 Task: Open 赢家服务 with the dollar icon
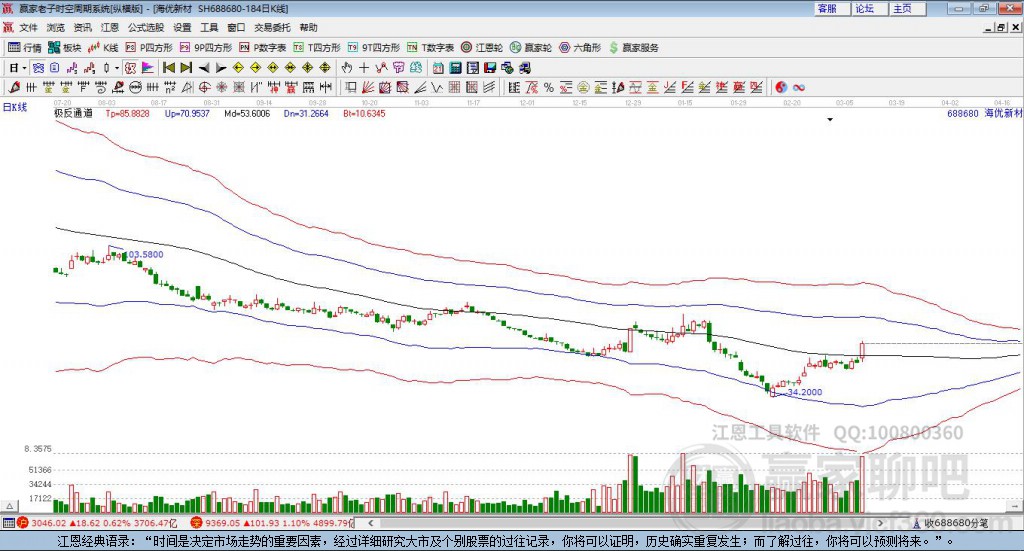point(633,48)
